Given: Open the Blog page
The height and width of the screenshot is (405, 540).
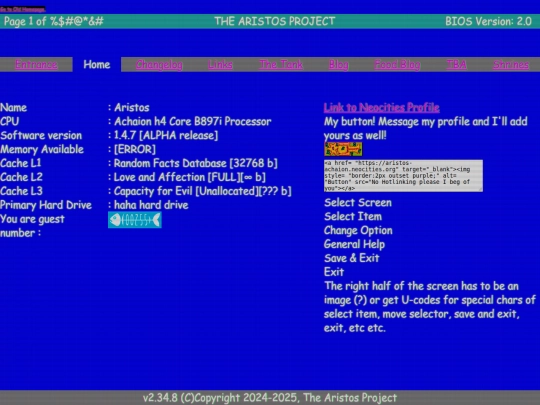Looking at the screenshot, I should (x=339, y=64).
